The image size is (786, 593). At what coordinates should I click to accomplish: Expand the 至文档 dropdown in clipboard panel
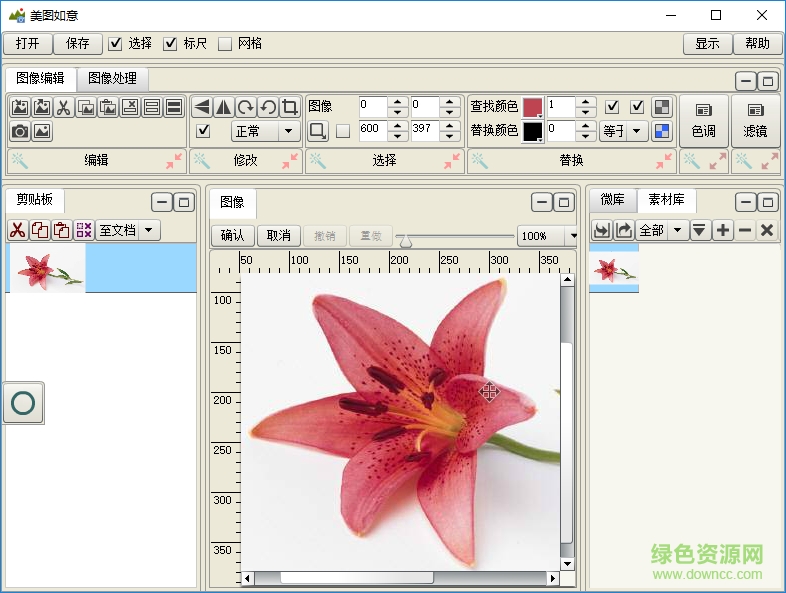coord(149,230)
